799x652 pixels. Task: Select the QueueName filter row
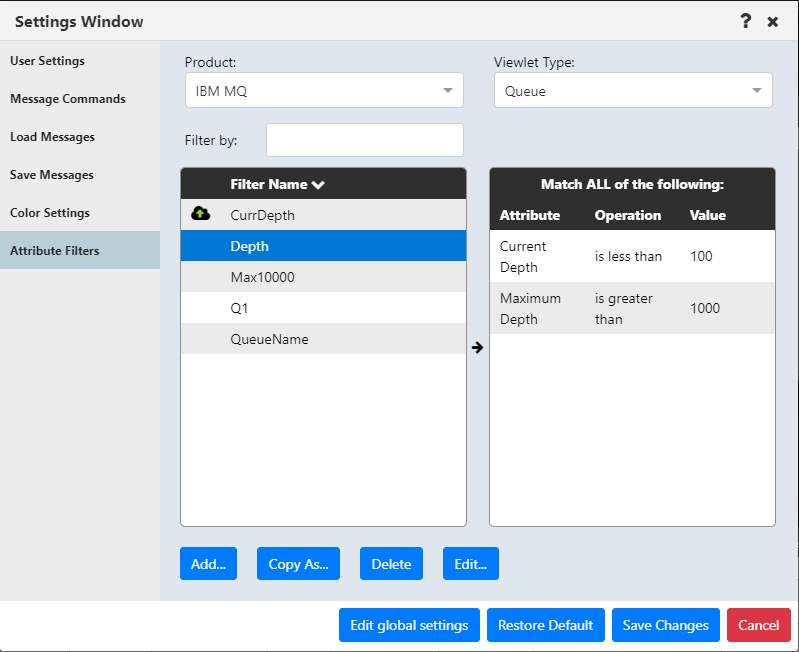[x=324, y=339]
